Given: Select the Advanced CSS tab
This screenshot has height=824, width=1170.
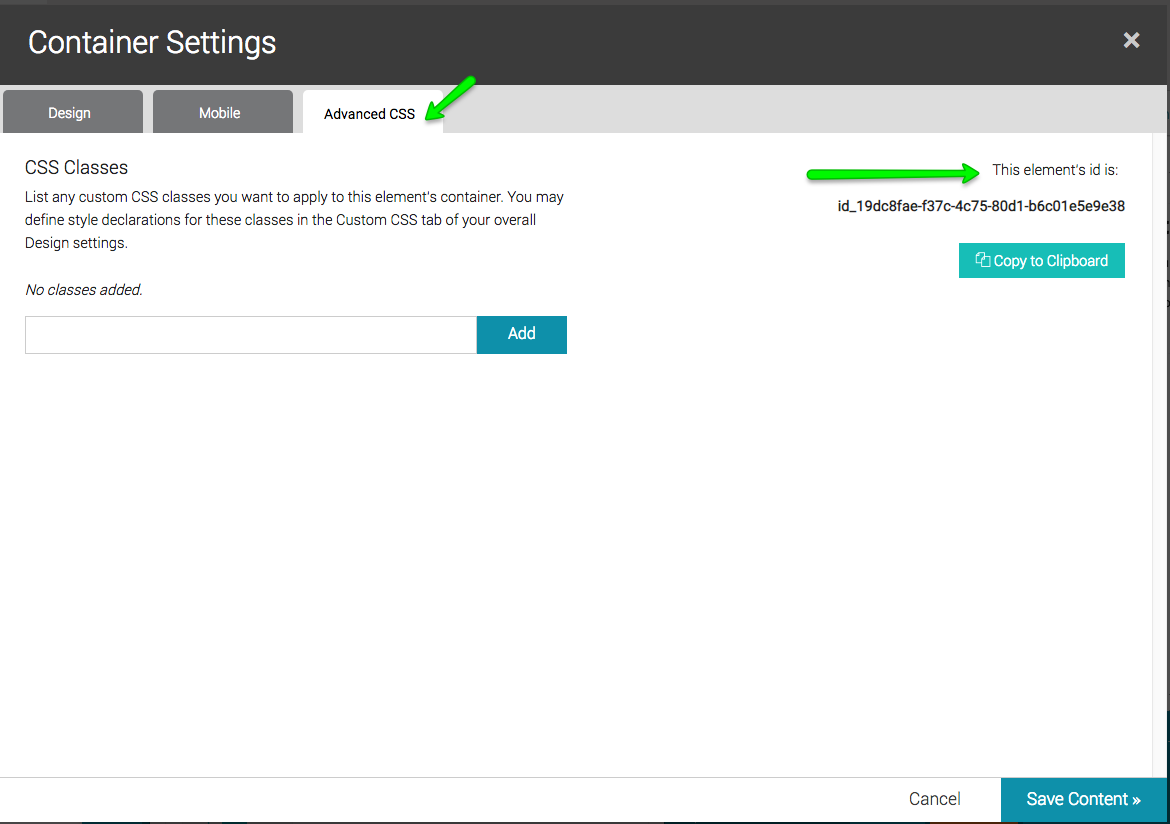Looking at the screenshot, I should coord(369,113).
